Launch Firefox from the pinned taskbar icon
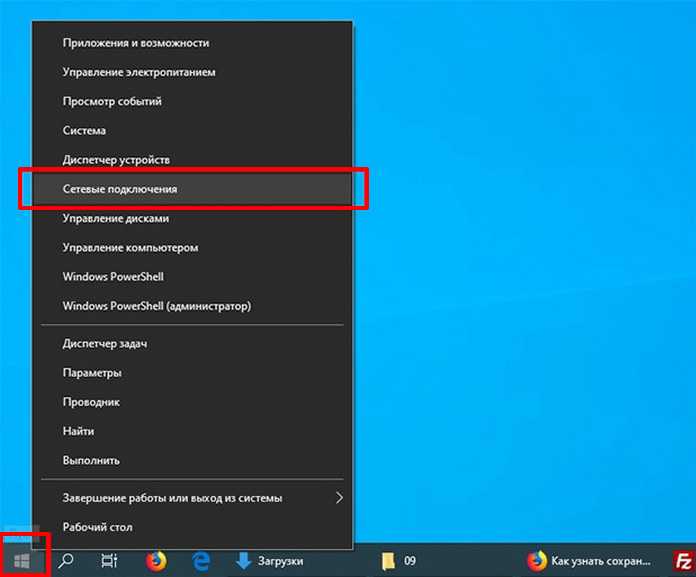Screen dimensions: 696x577 (156, 561)
